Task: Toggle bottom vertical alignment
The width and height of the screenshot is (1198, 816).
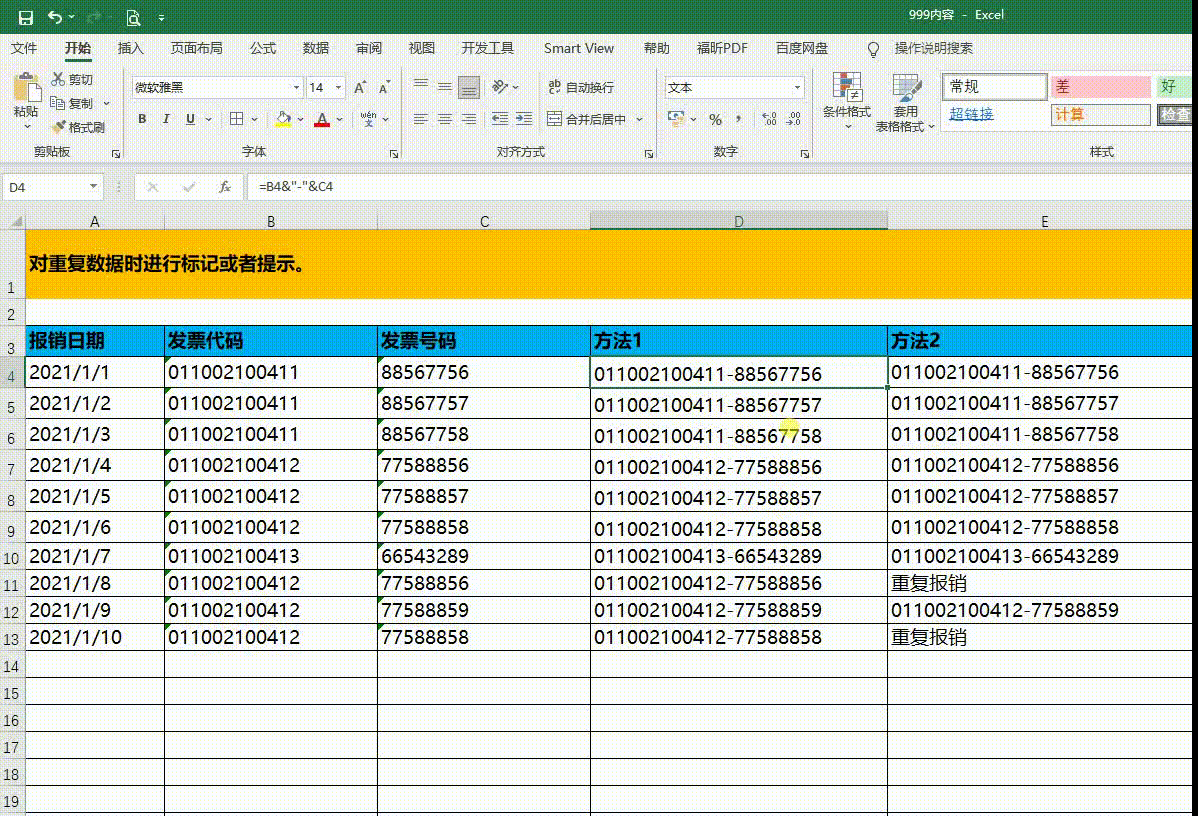Action: [x=469, y=87]
